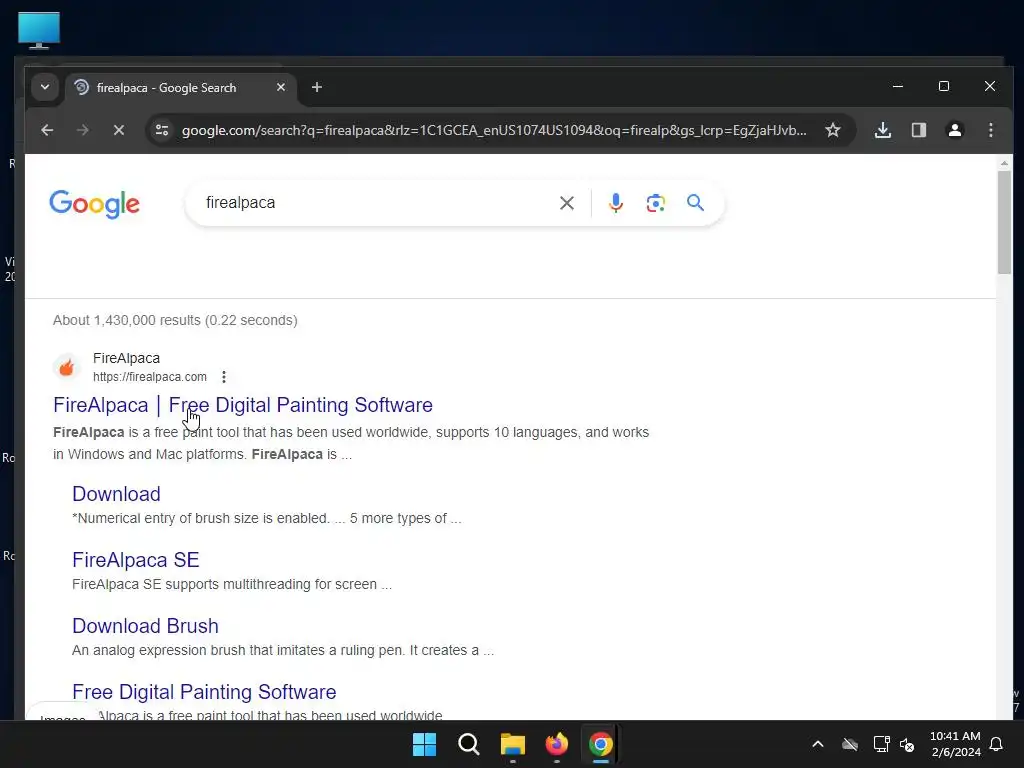This screenshot has width=1024, height=768.
Task: Open FireAlpaca | Free Digital Painting Software
Action: (x=243, y=405)
